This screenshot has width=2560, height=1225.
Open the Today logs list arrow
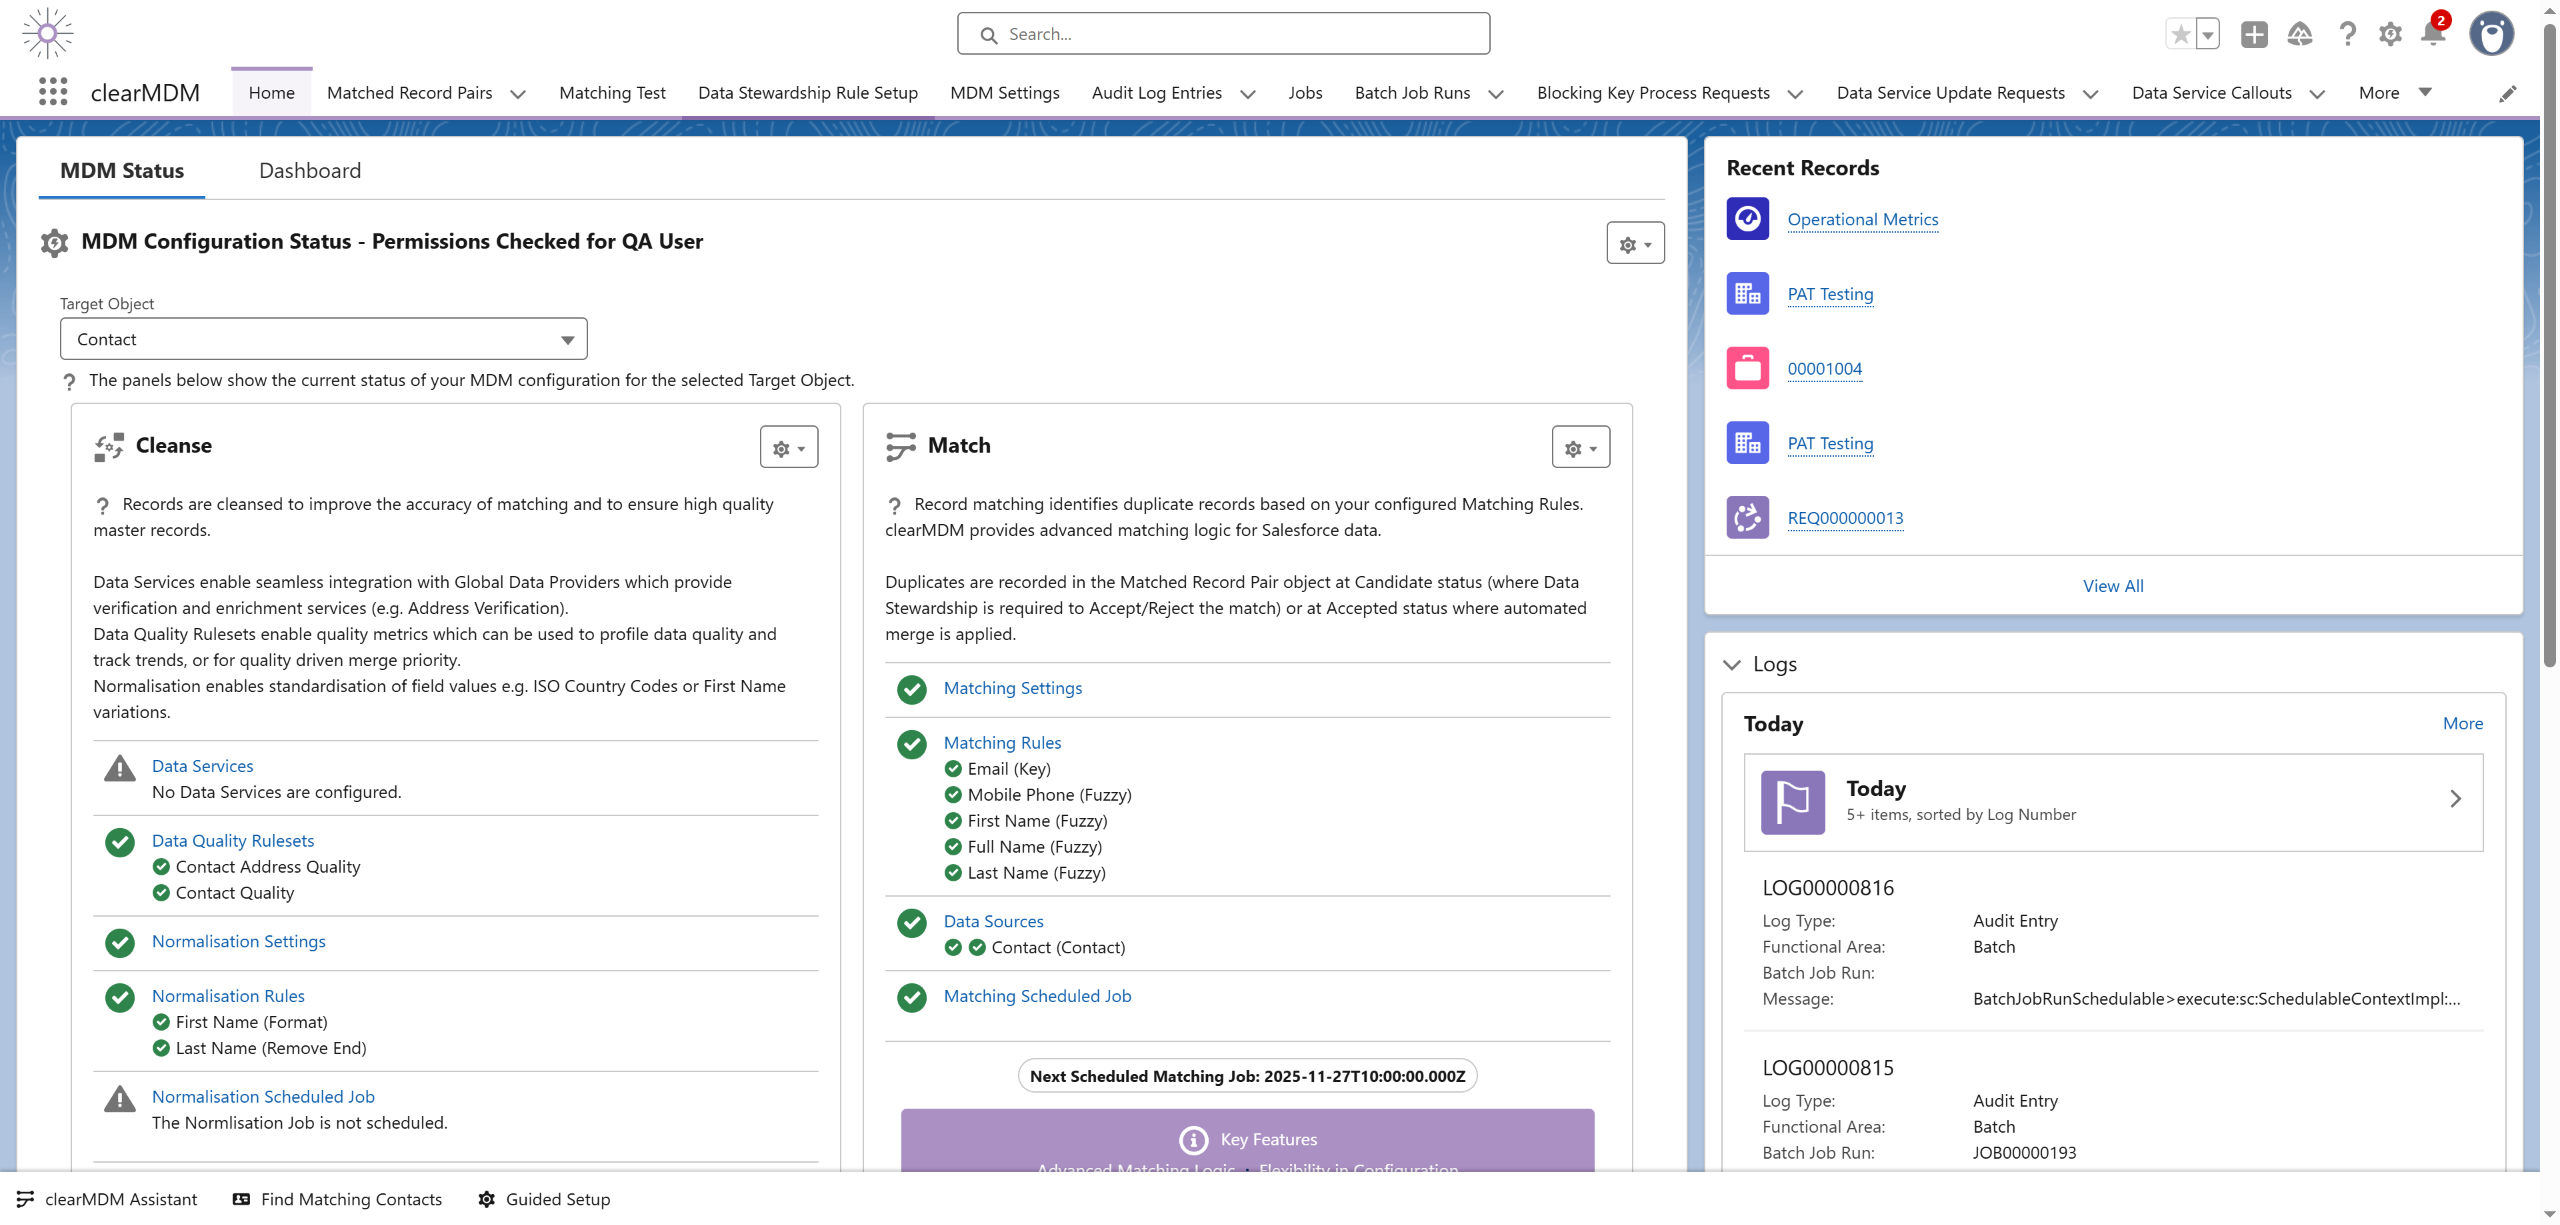tap(2455, 798)
